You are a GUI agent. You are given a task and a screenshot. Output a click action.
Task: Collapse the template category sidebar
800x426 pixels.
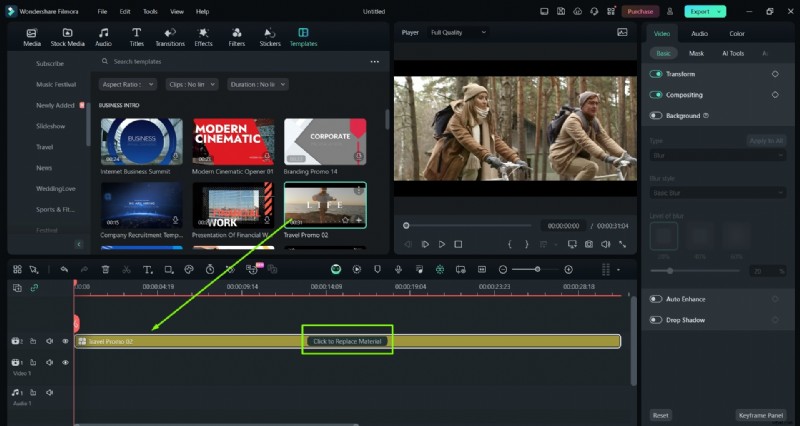point(79,244)
